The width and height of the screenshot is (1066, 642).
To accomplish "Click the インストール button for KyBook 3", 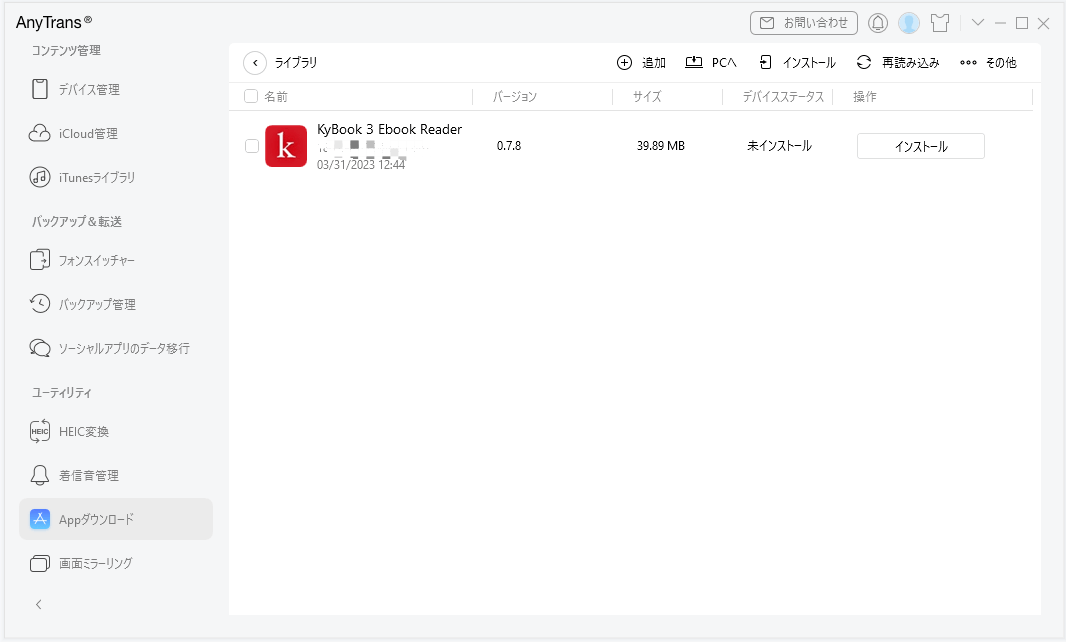I will pos(921,146).
